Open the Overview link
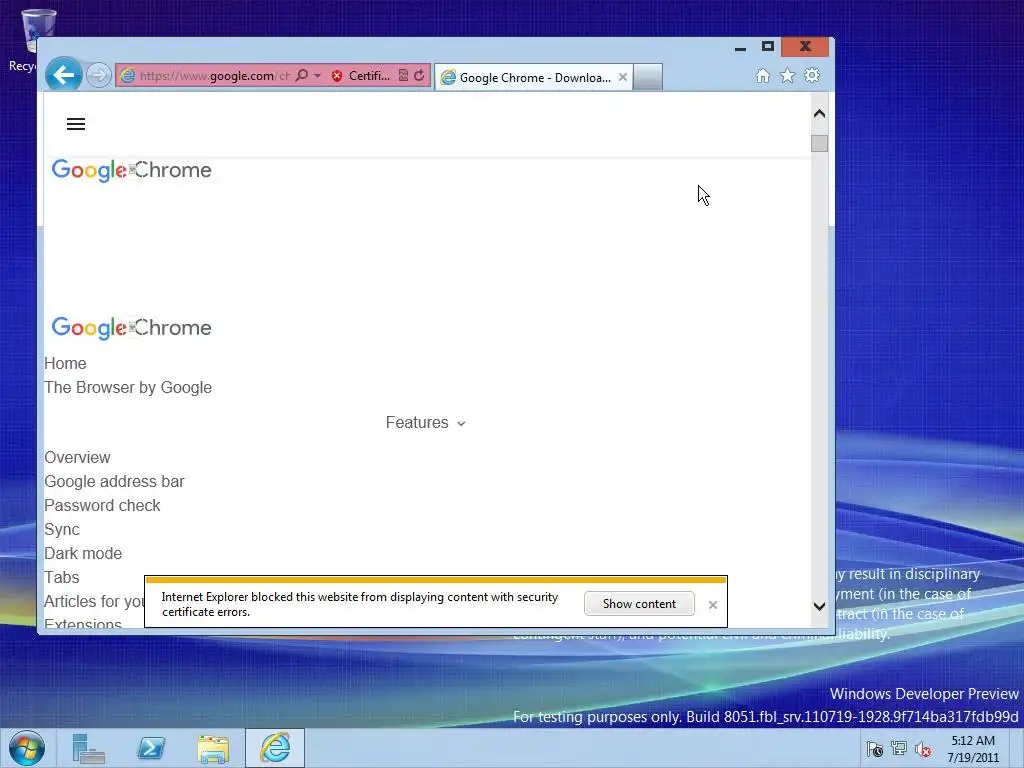This screenshot has height=768, width=1024. pos(77,457)
